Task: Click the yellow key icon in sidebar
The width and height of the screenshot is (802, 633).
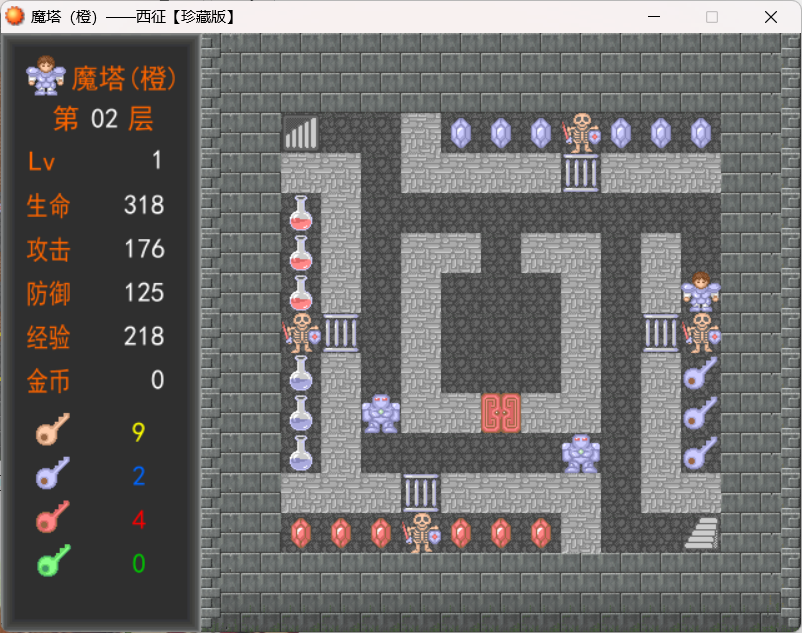Action: coord(53,429)
